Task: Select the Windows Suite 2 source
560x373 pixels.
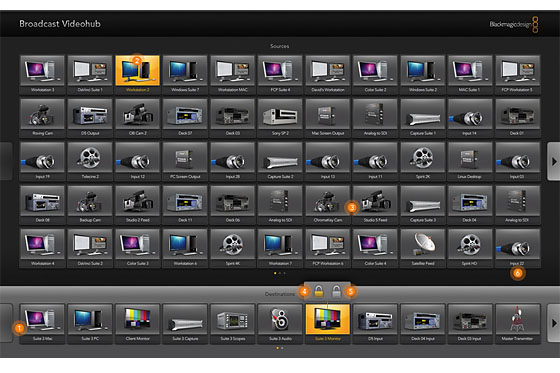Action: click(x=422, y=74)
